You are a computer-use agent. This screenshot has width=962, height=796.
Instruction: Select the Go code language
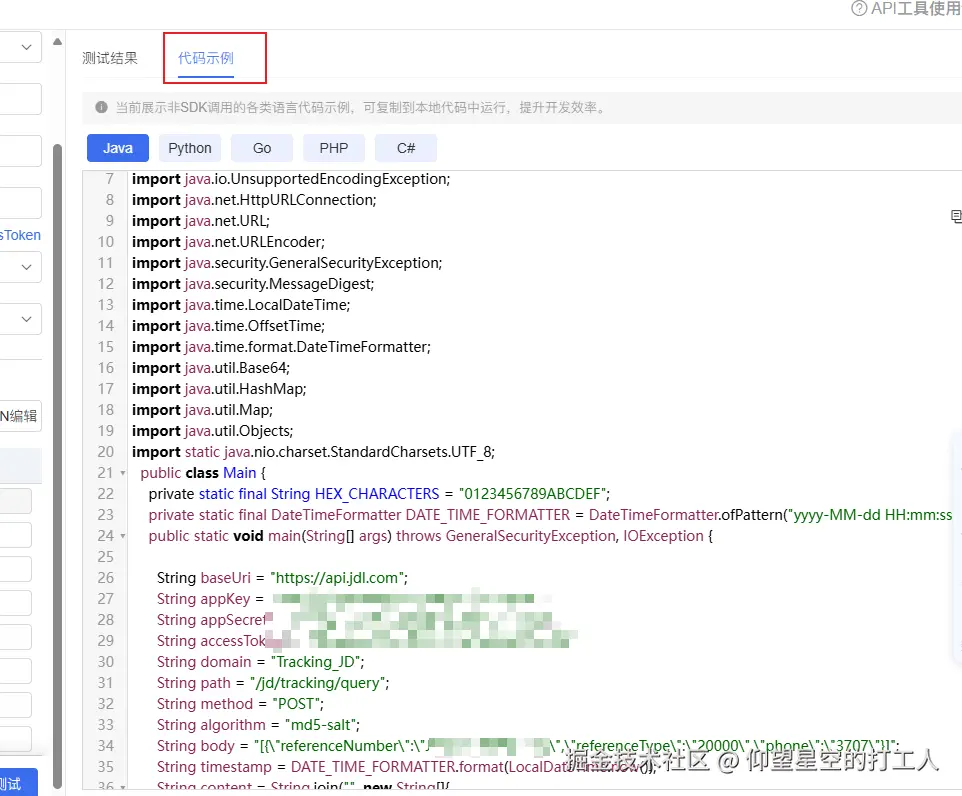(262, 148)
